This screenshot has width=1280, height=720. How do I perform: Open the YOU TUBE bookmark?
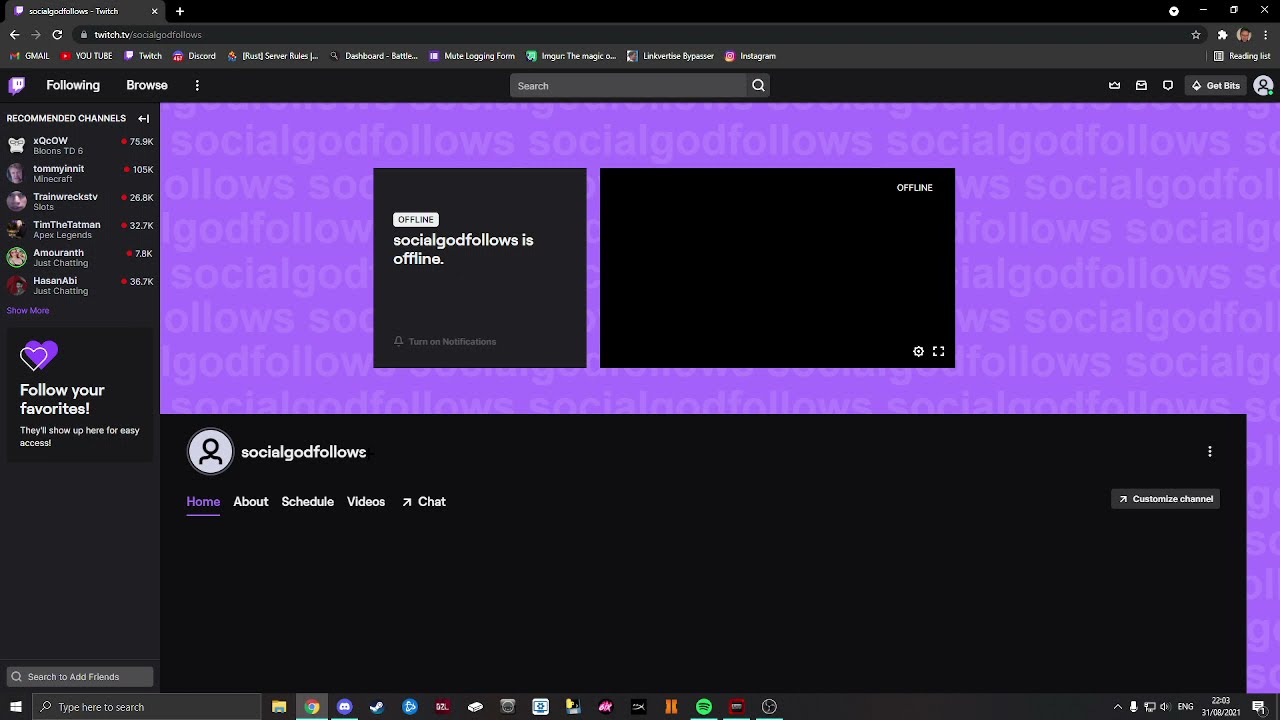pyautogui.click(x=87, y=56)
